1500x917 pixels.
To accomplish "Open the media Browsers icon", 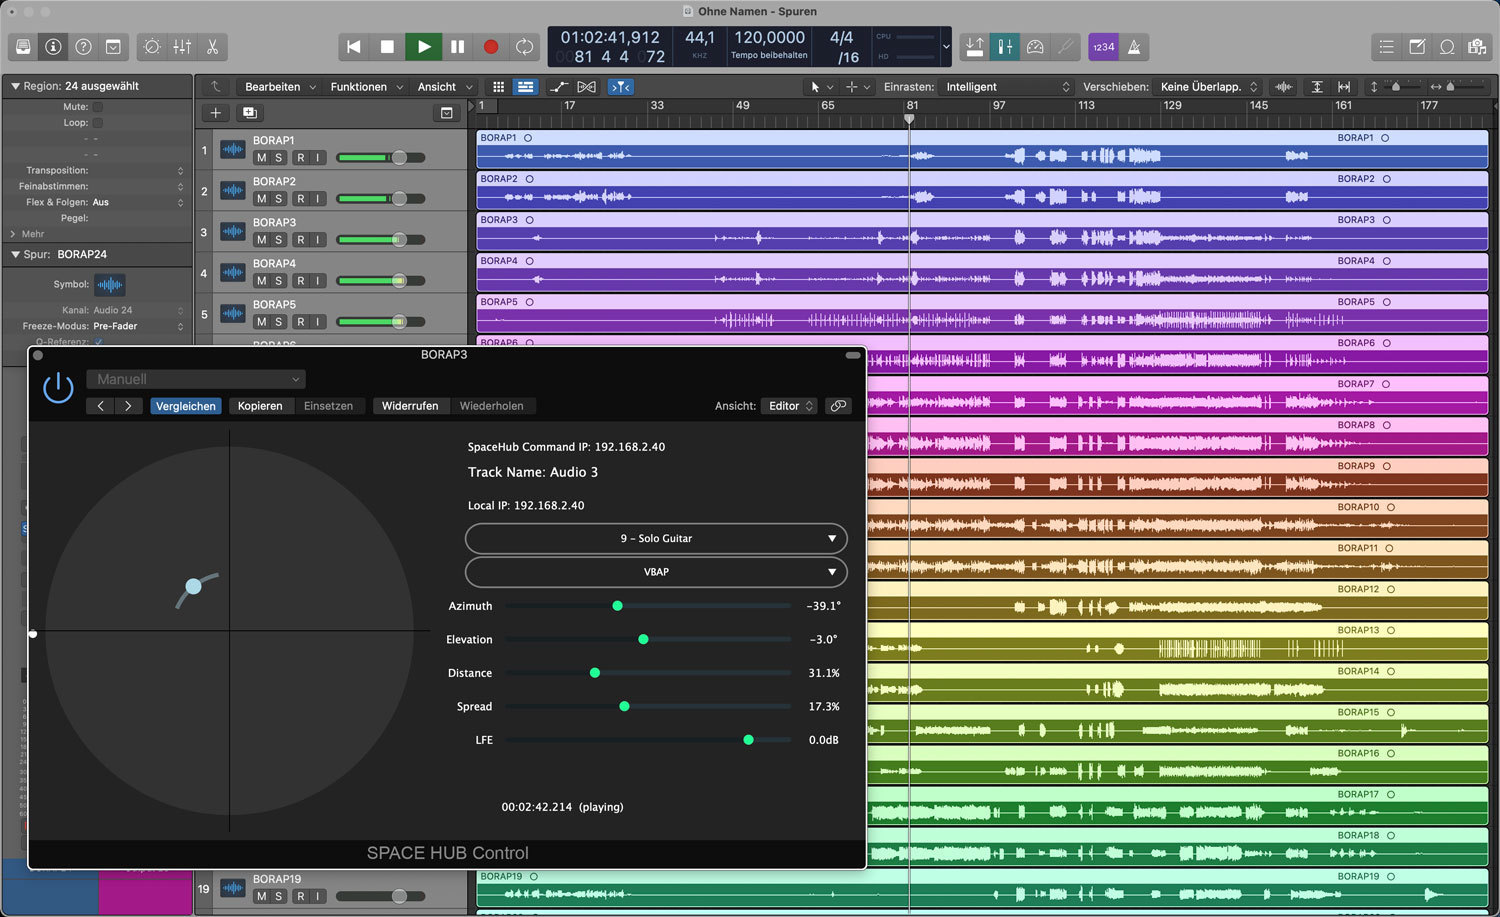I will tap(1477, 47).
